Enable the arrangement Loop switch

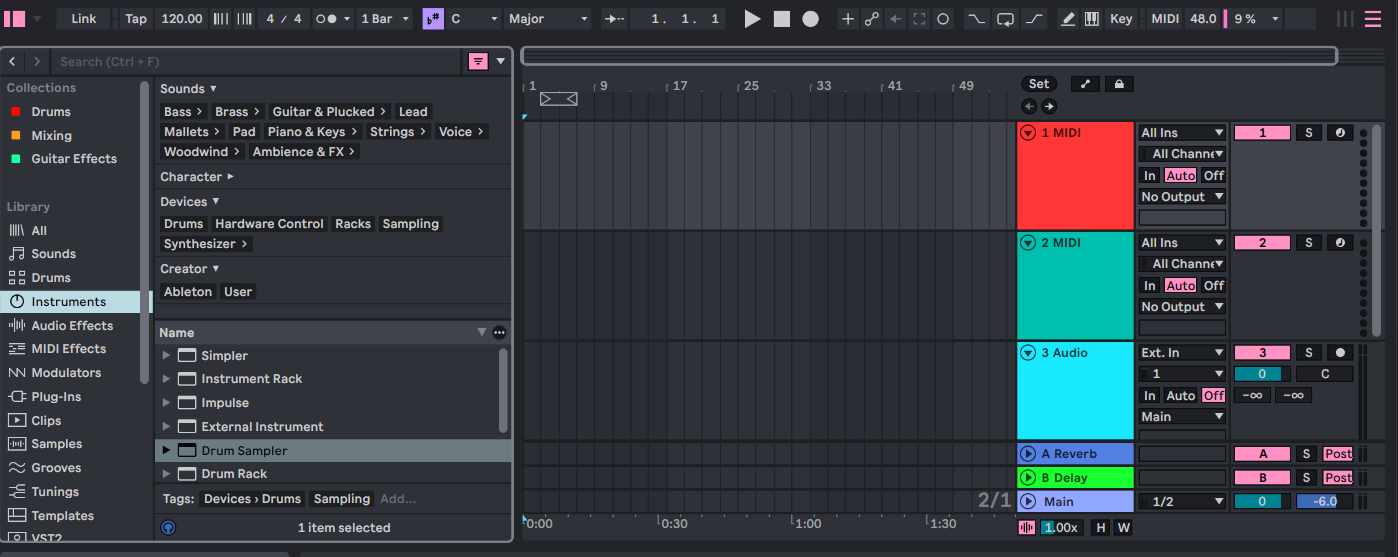1006,19
